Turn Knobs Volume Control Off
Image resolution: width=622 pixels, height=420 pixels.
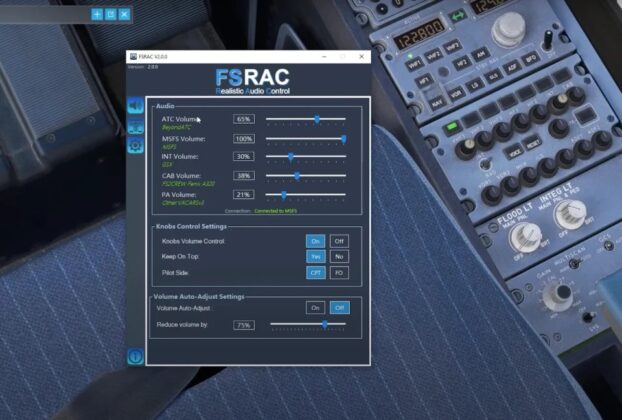339,241
